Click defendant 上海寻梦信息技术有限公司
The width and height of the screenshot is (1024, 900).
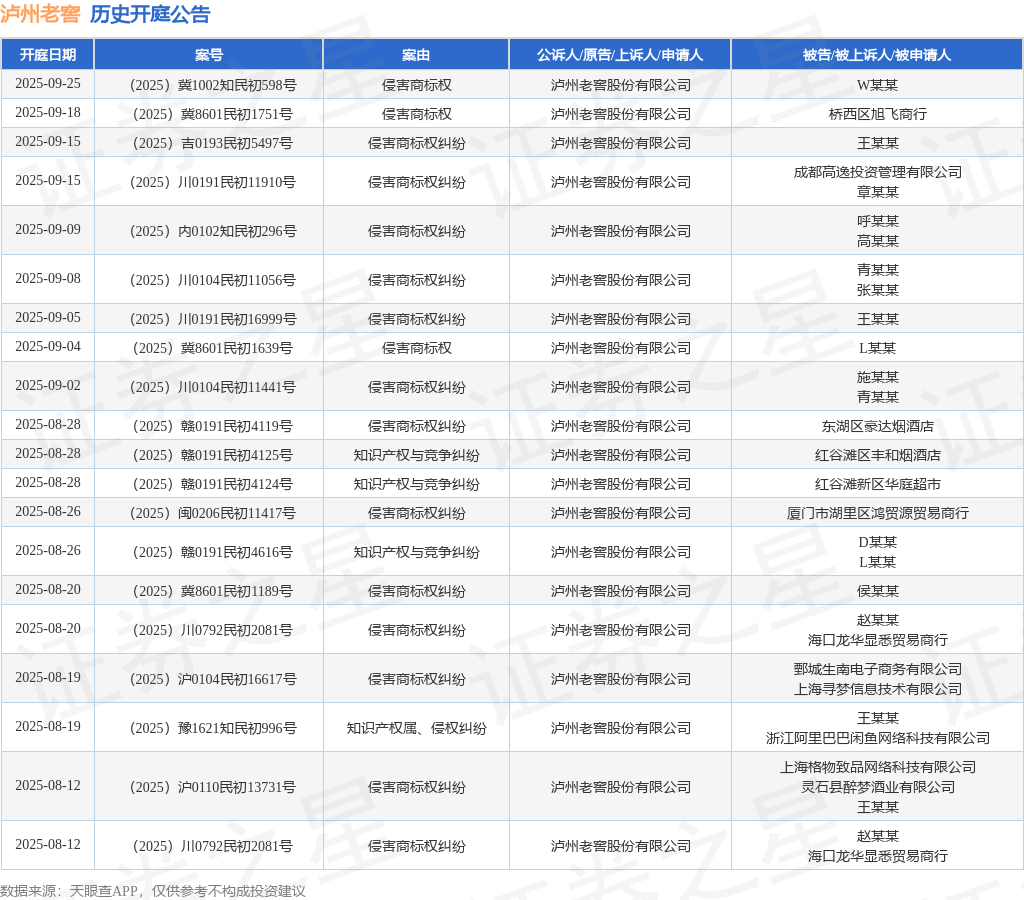click(877, 689)
